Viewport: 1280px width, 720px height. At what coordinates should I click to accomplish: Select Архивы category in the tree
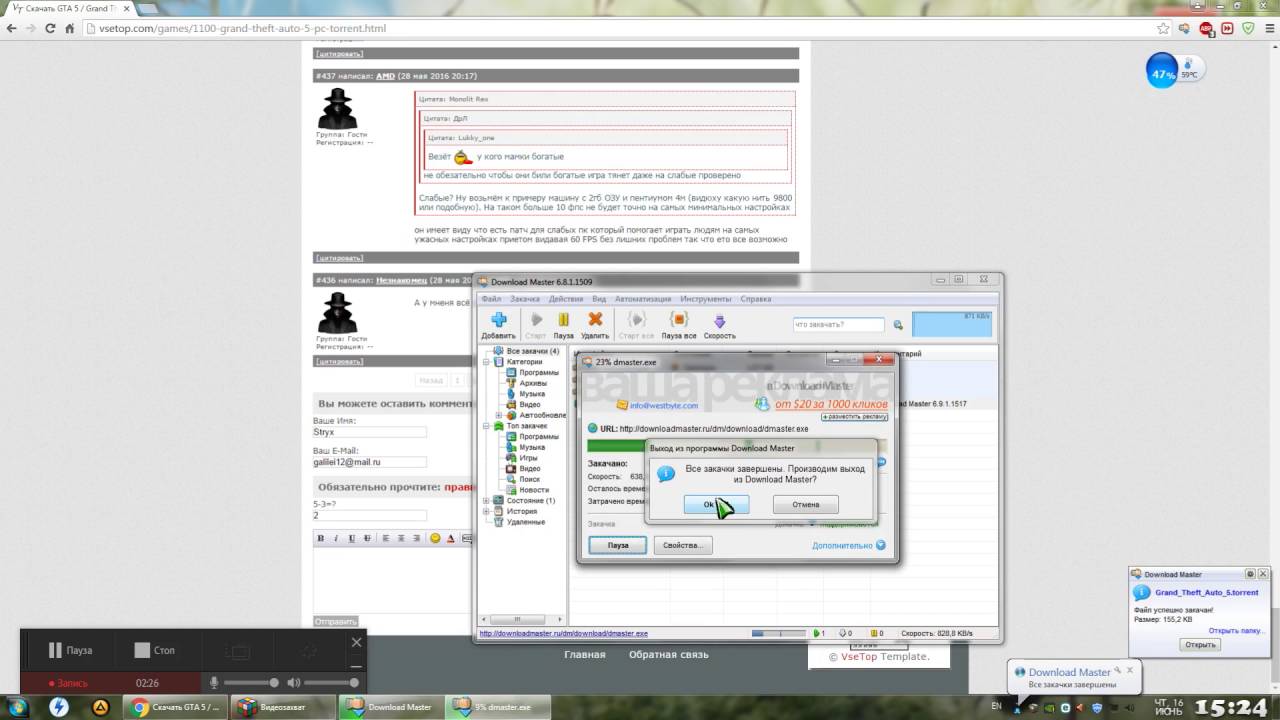pos(533,383)
